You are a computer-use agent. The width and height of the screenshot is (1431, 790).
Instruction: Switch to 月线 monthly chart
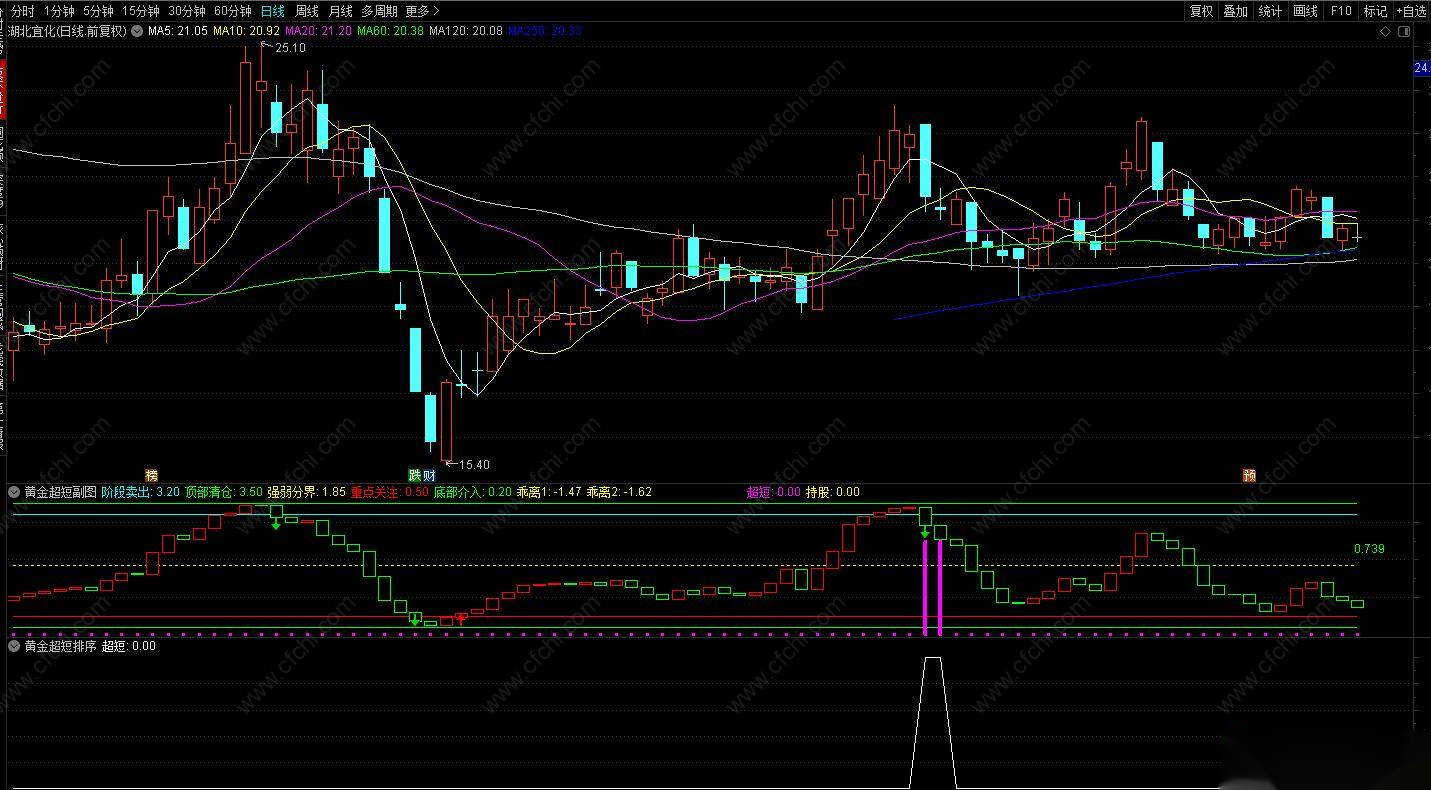coord(340,11)
